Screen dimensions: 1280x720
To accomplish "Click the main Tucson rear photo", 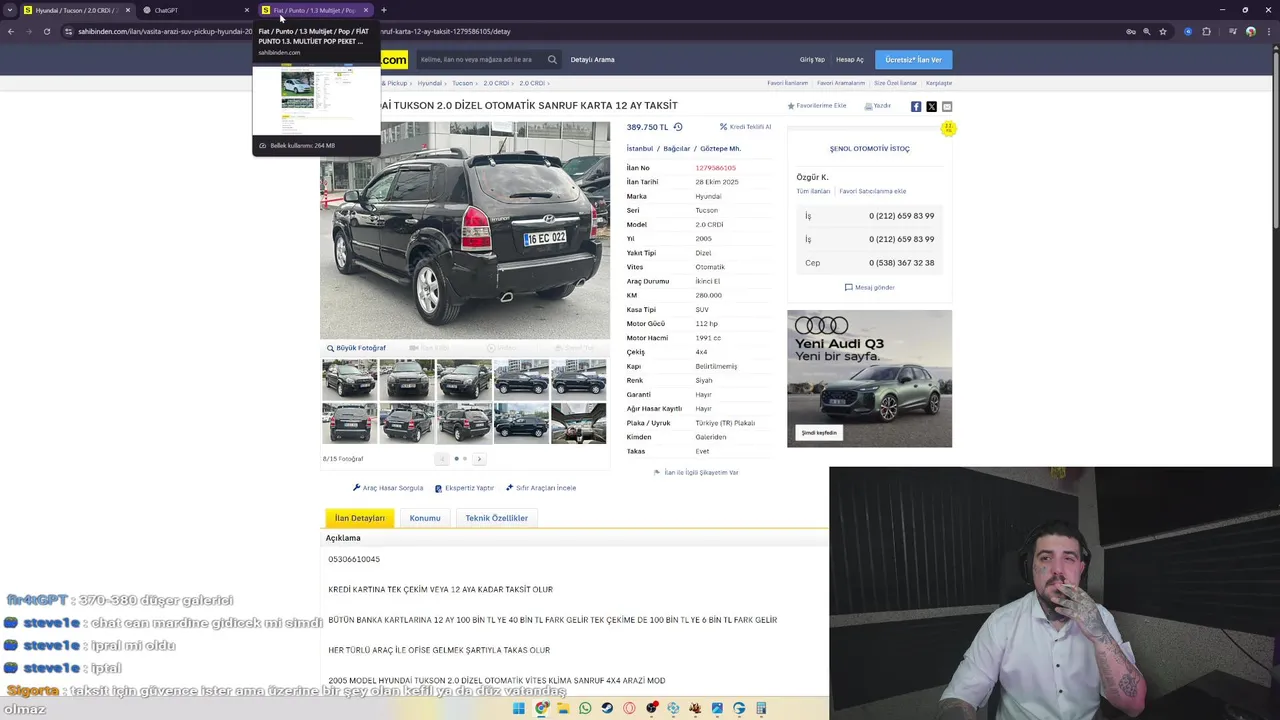I will pyautogui.click(x=465, y=231).
